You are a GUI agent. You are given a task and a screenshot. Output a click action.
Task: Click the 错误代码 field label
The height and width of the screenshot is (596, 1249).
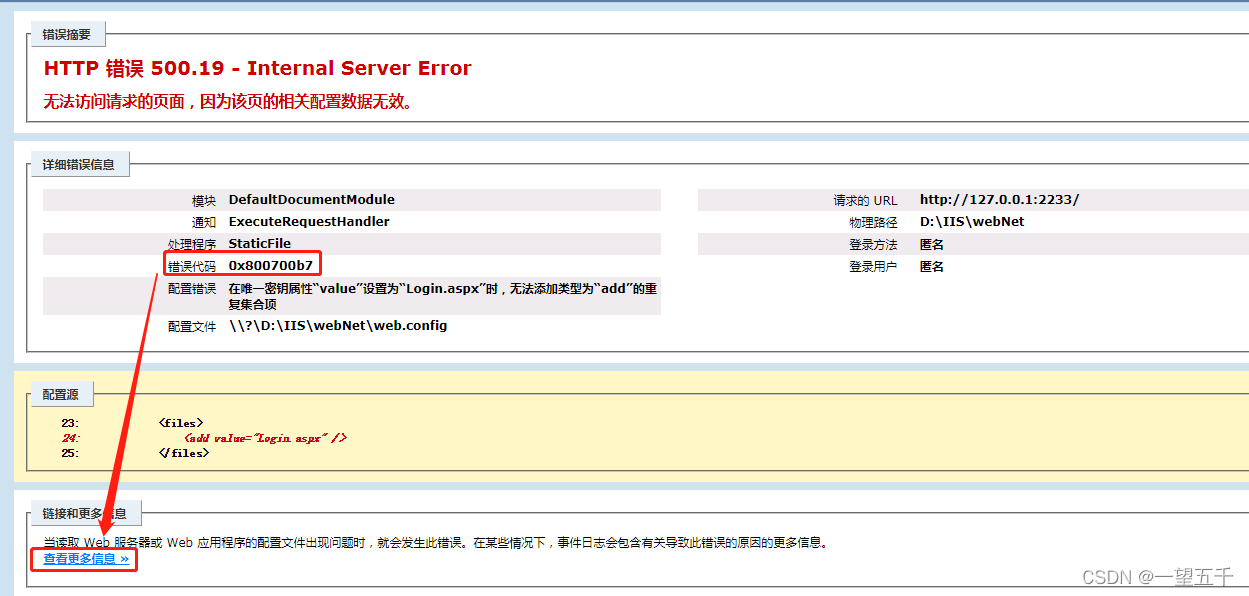(x=192, y=266)
